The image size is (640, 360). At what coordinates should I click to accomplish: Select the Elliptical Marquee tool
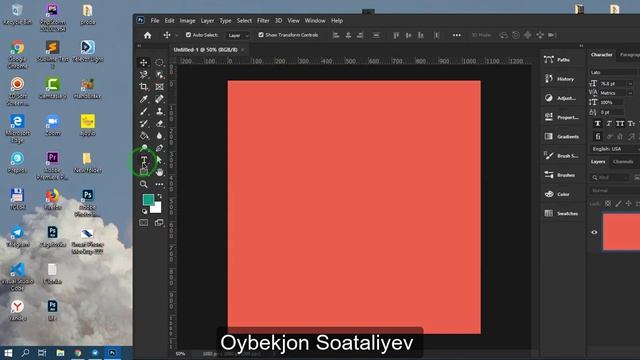pyautogui.click(x=159, y=62)
